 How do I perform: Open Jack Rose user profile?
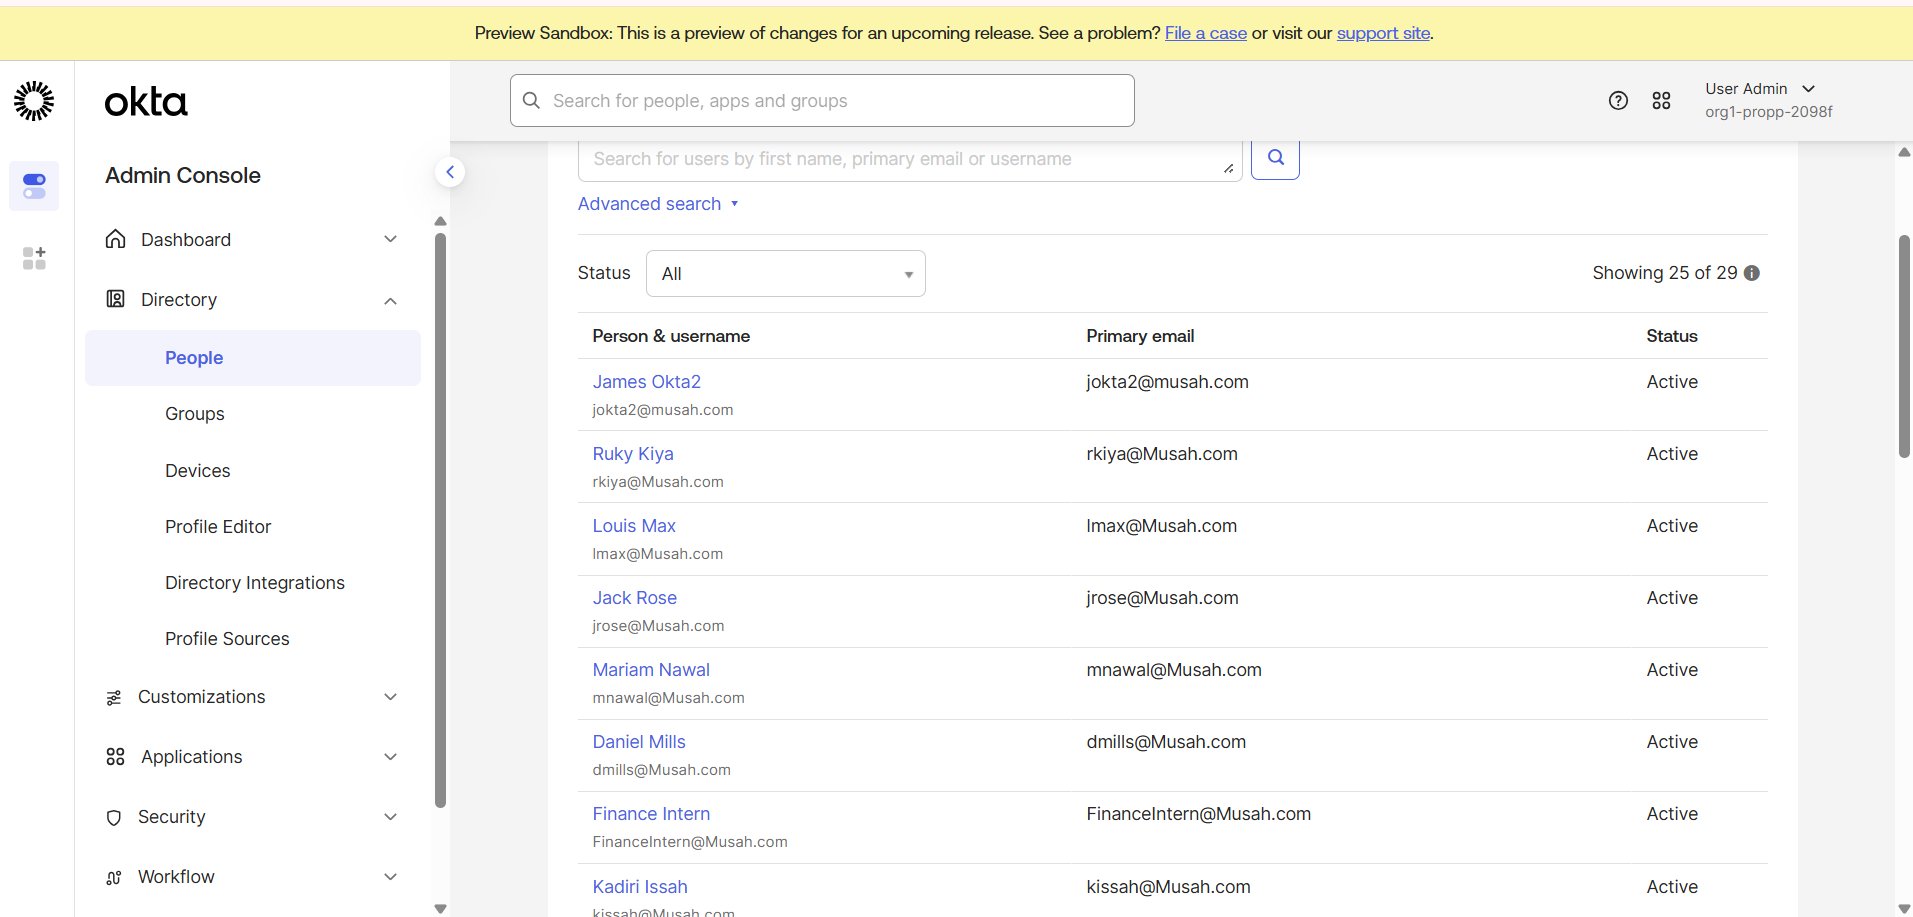pos(635,598)
